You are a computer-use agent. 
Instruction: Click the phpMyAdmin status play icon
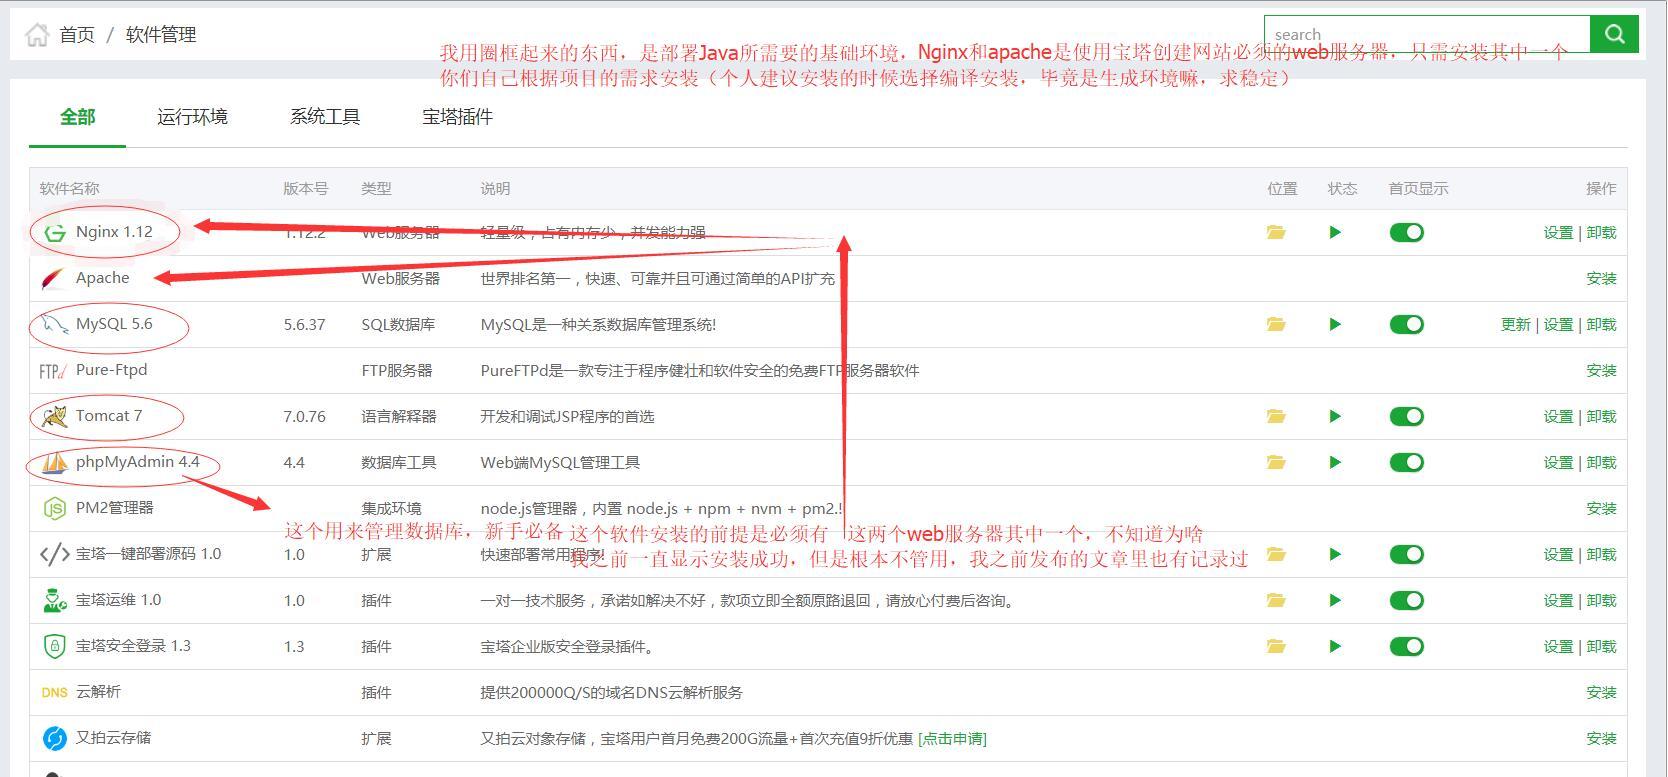[x=1334, y=462]
